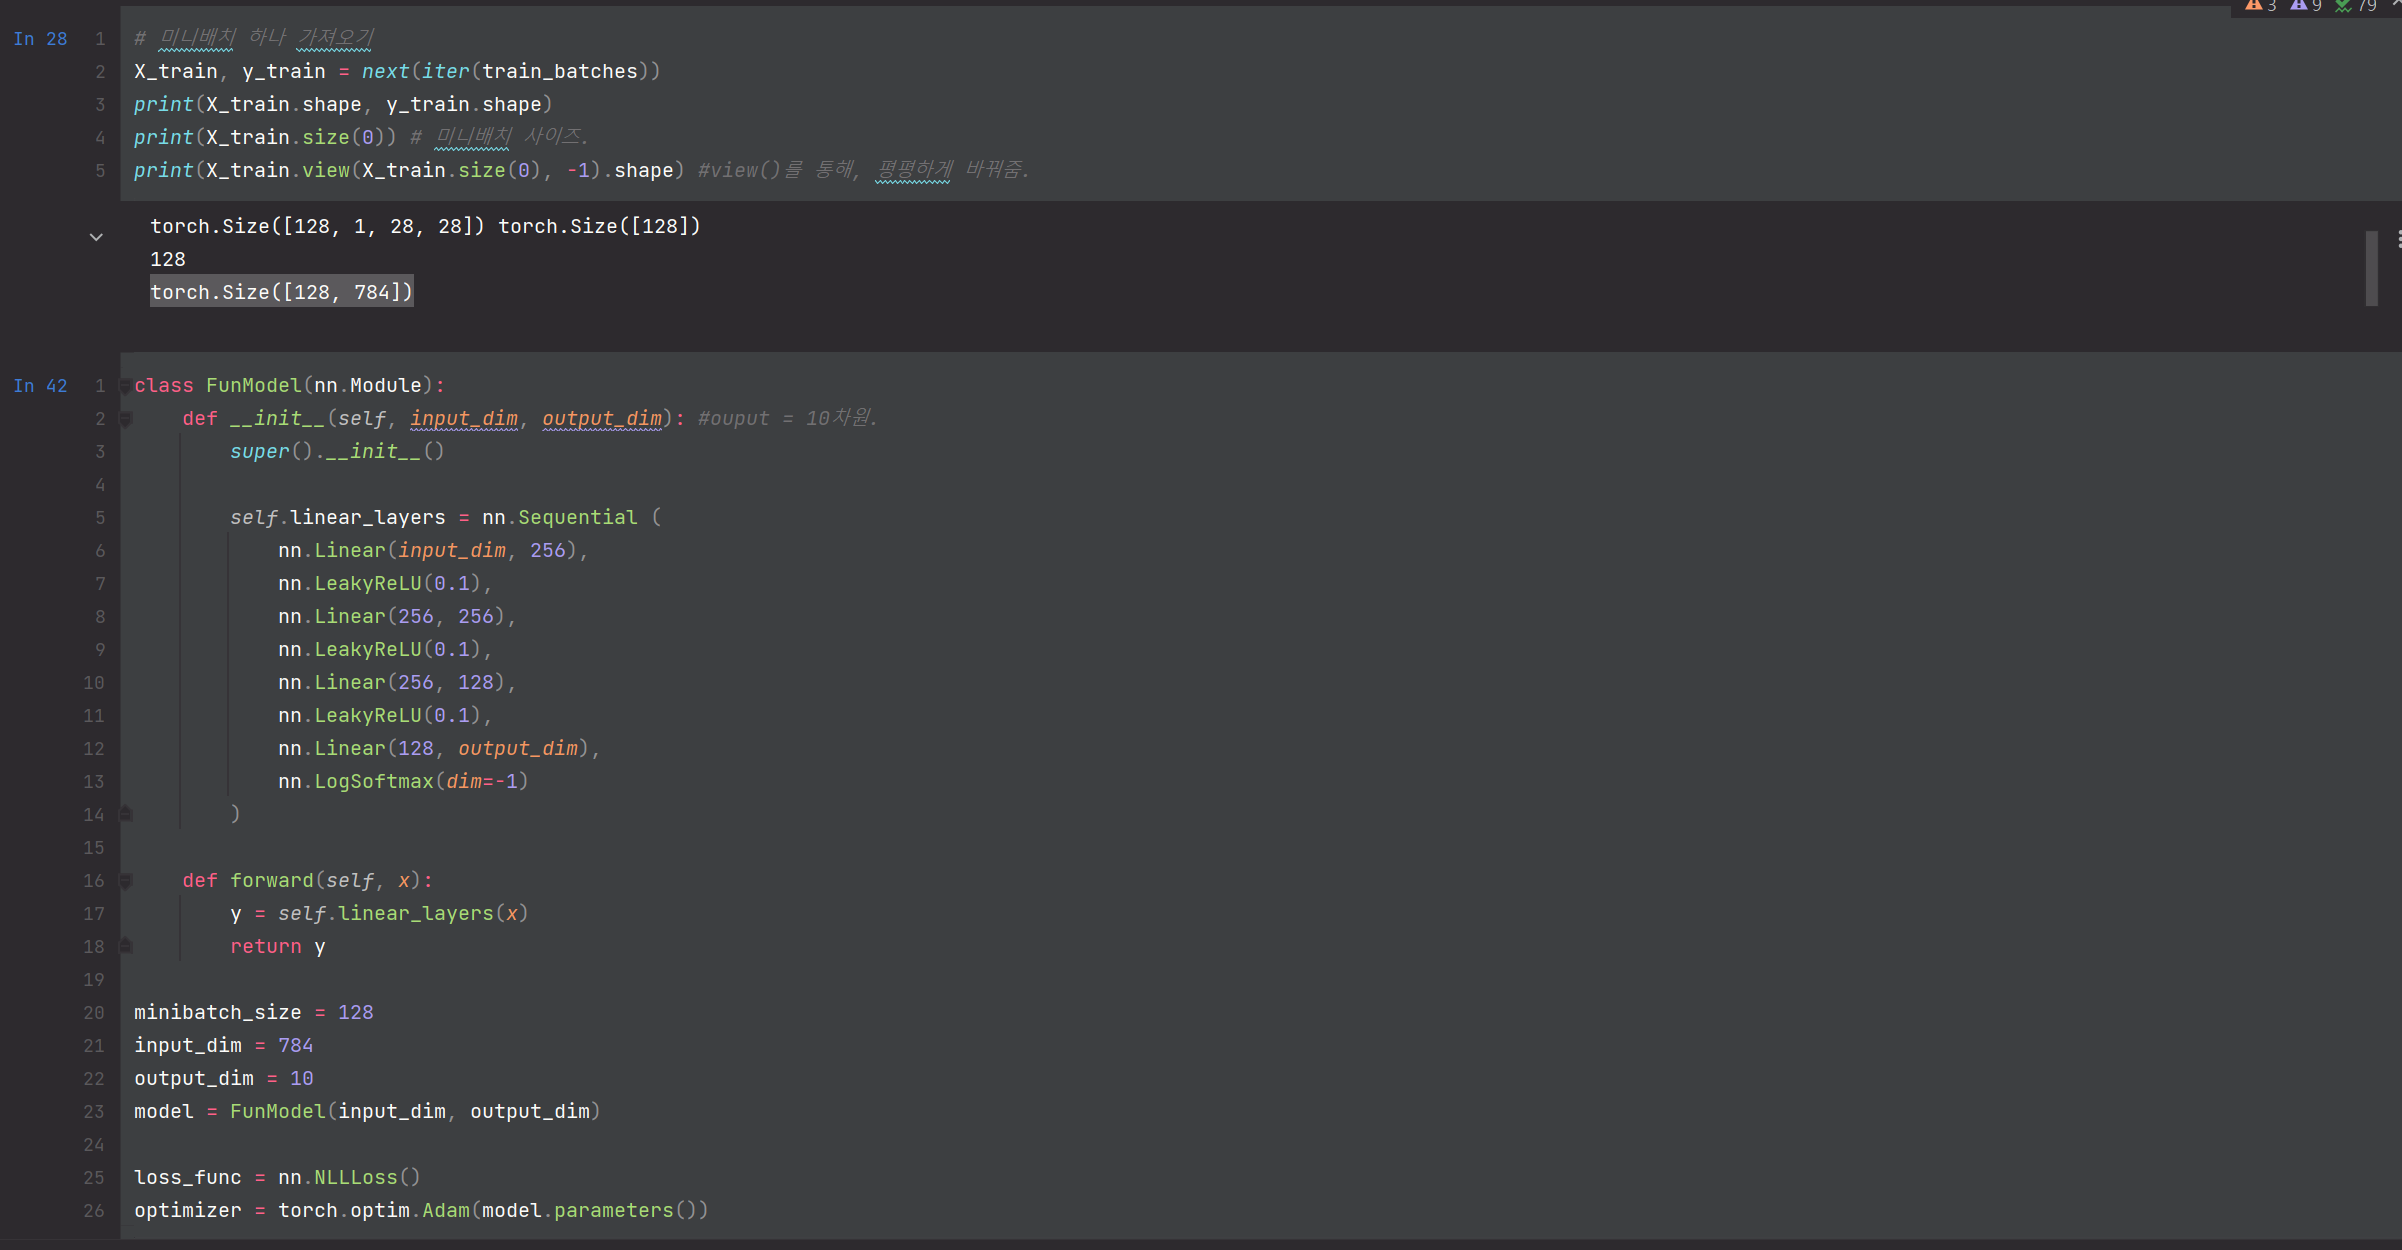2402x1250 pixels.
Task: Click the 'return y' statement on line 18
Action: (278, 947)
